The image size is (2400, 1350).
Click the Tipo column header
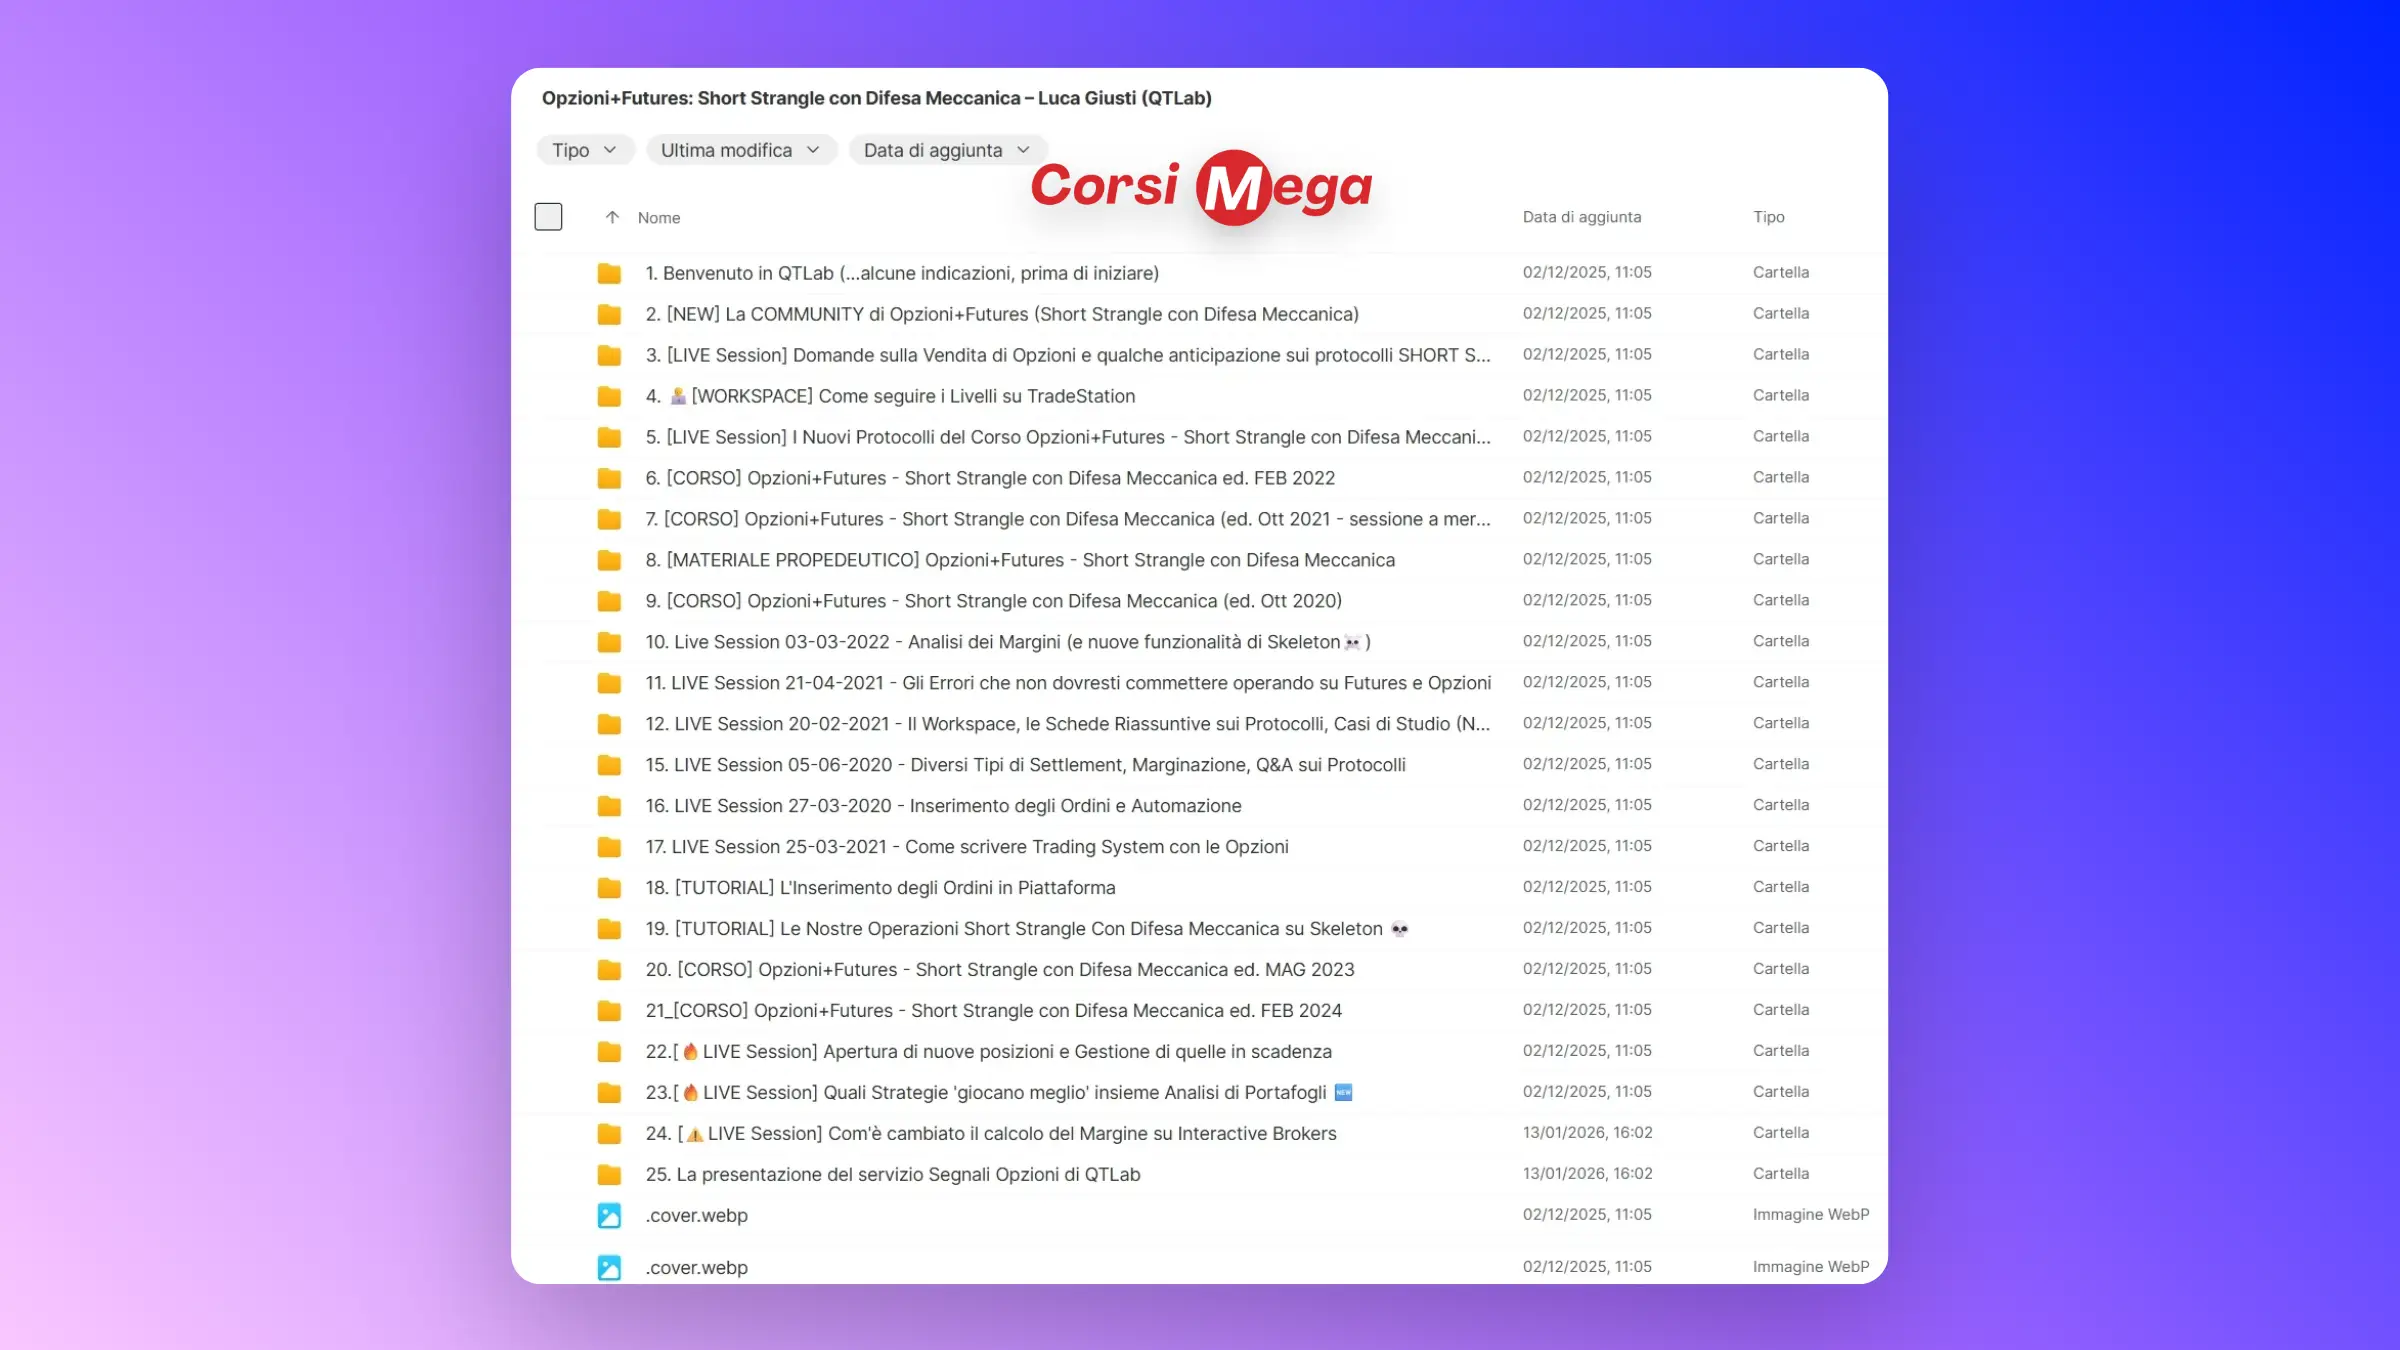click(x=1768, y=217)
